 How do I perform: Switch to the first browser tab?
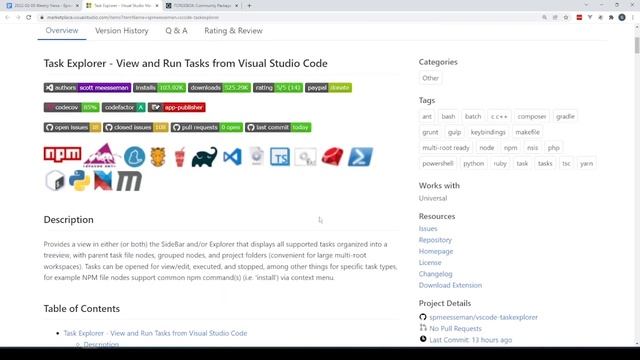42,6
